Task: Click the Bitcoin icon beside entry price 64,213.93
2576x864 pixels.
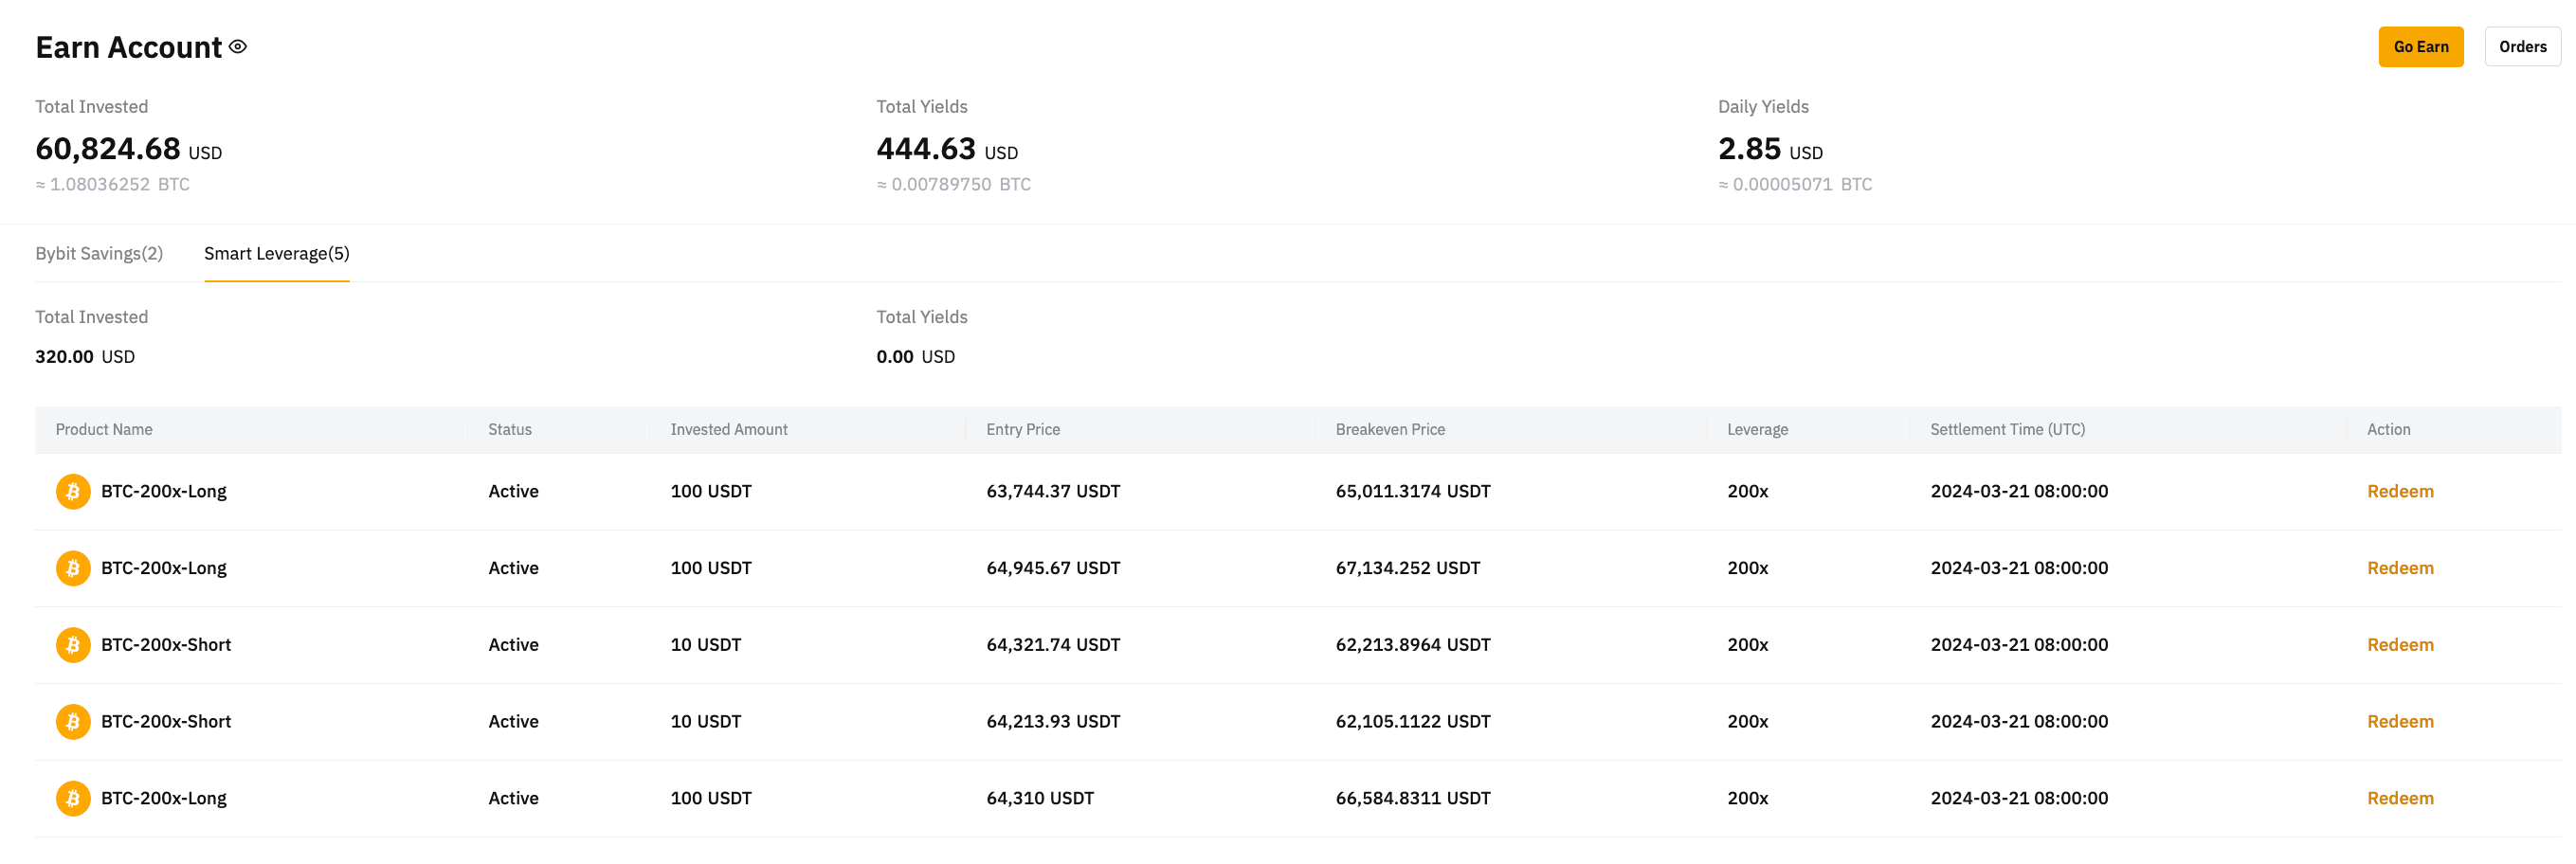Action: point(73,722)
